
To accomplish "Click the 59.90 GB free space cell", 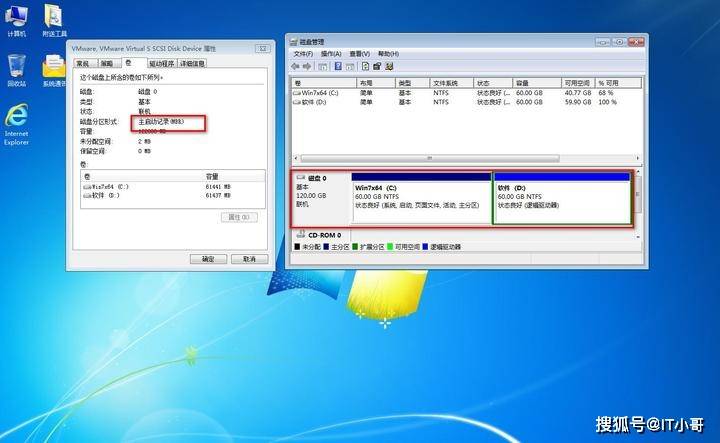I will [578, 102].
